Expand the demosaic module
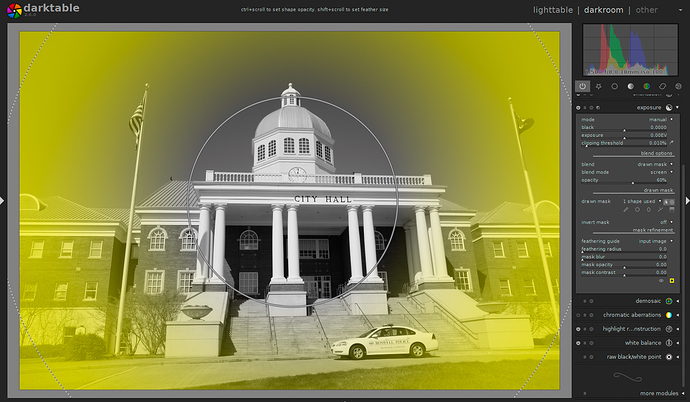The image size is (690, 402). 677,301
